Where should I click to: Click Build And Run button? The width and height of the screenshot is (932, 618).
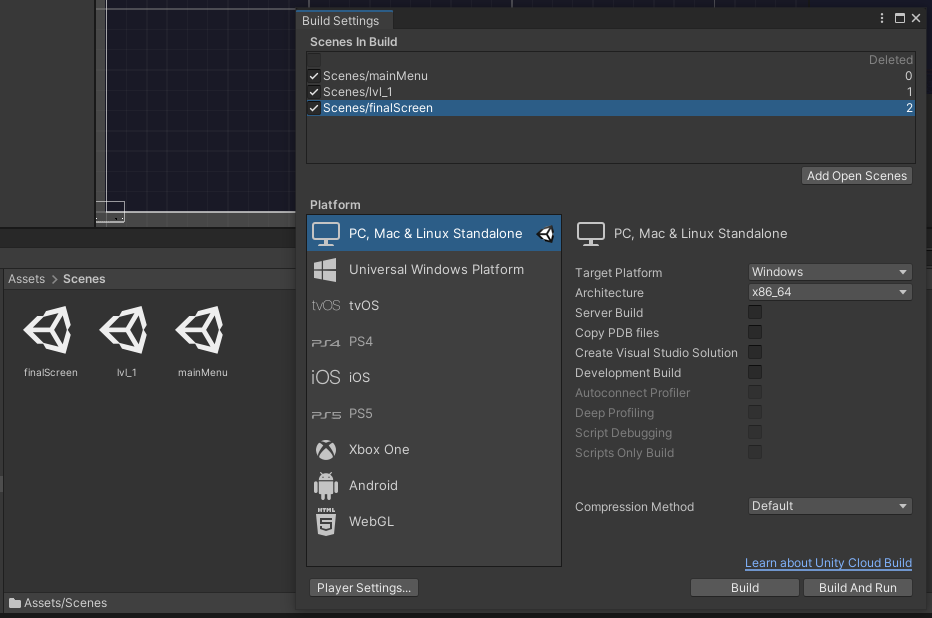point(858,588)
